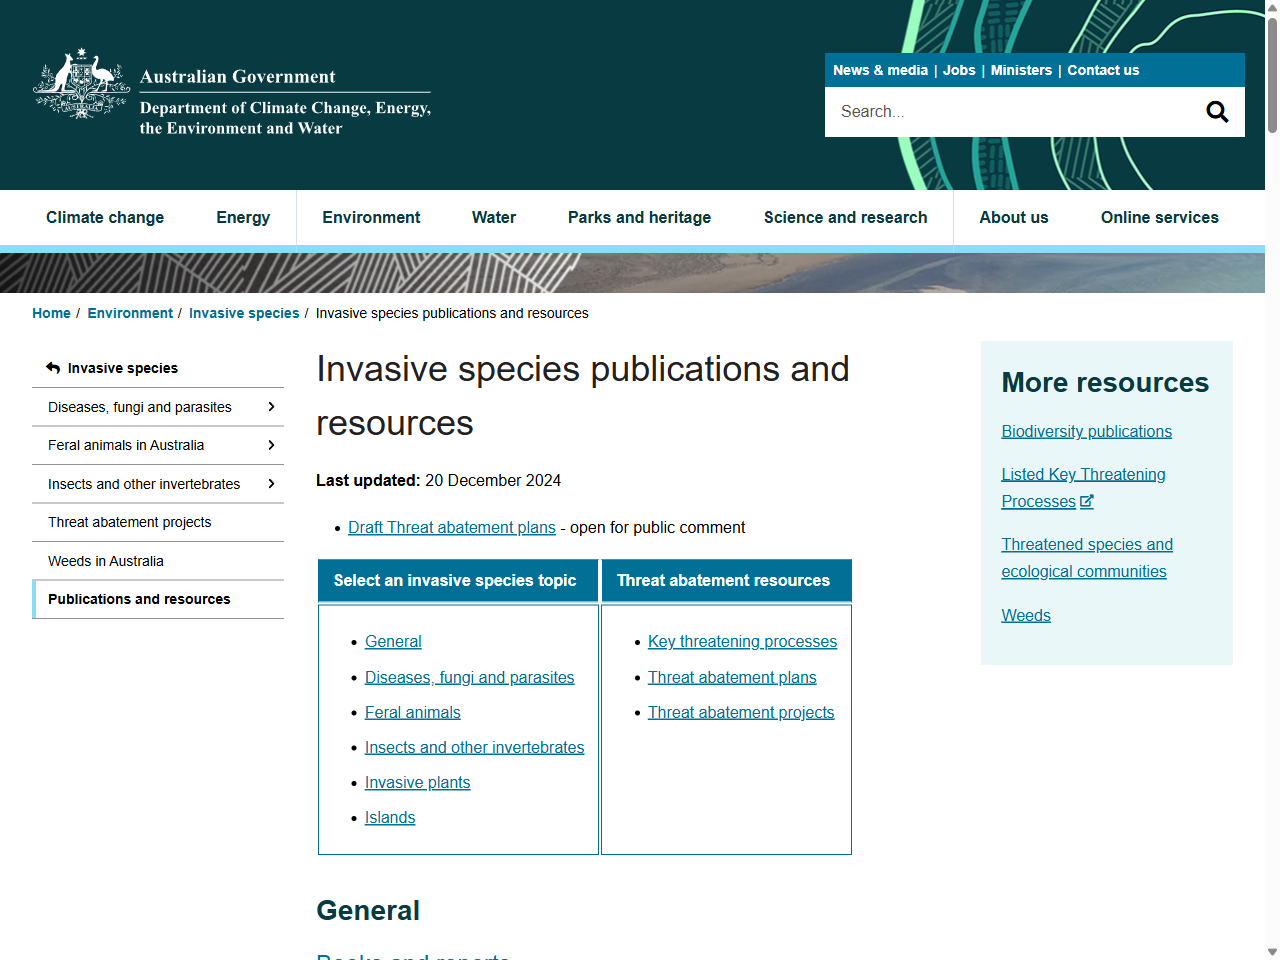The width and height of the screenshot is (1280, 960).
Task: Expand the Insects and other invertebrates sidebar item
Action: pyautogui.click(x=271, y=484)
